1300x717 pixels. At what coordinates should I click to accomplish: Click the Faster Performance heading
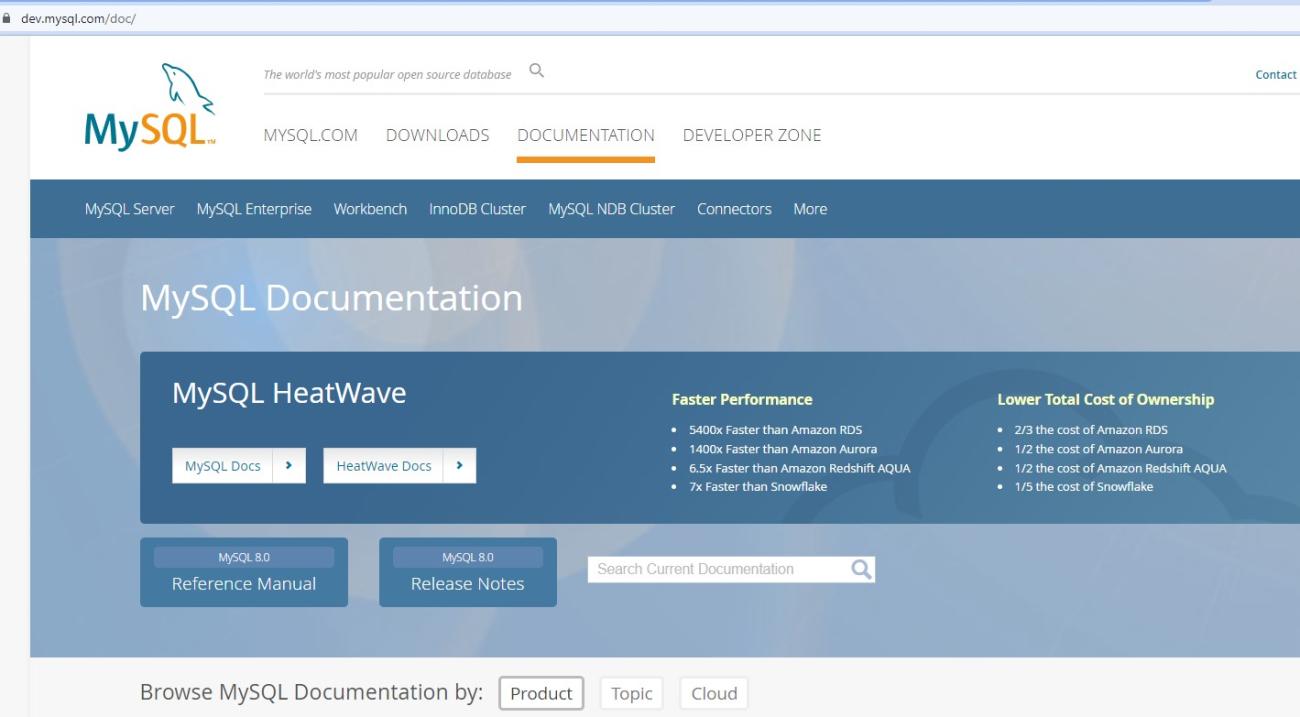[x=742, y=399]
